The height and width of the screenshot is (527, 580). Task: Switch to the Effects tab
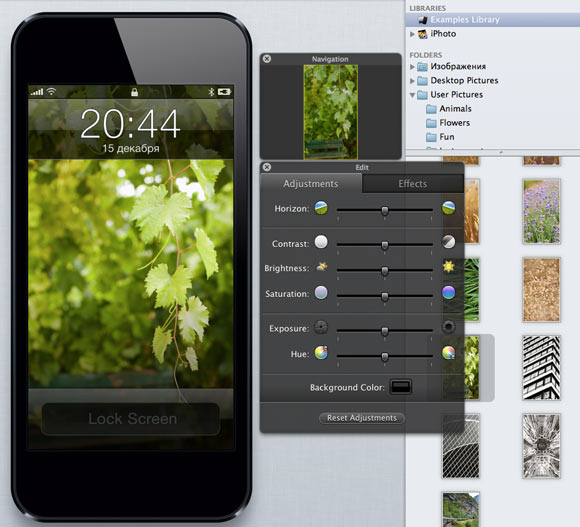(412, 184)
